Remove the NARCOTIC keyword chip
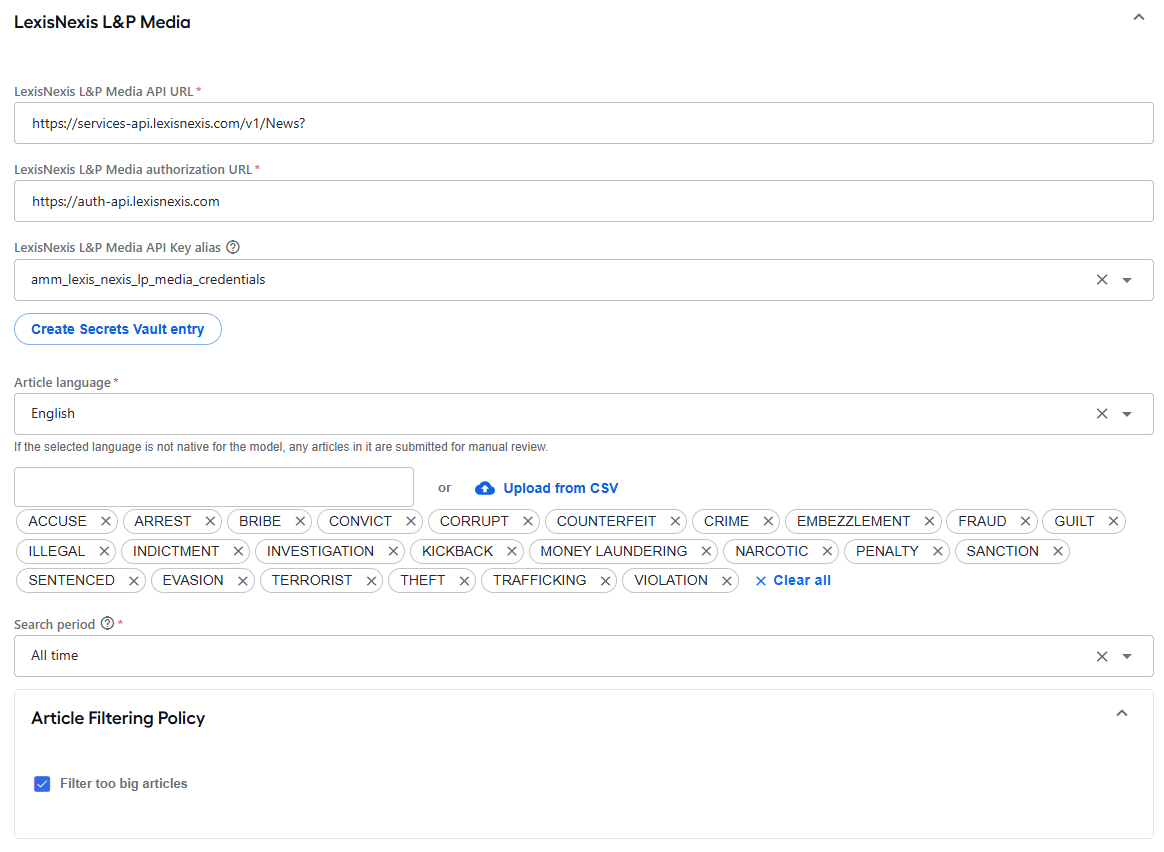 point(827,551)
